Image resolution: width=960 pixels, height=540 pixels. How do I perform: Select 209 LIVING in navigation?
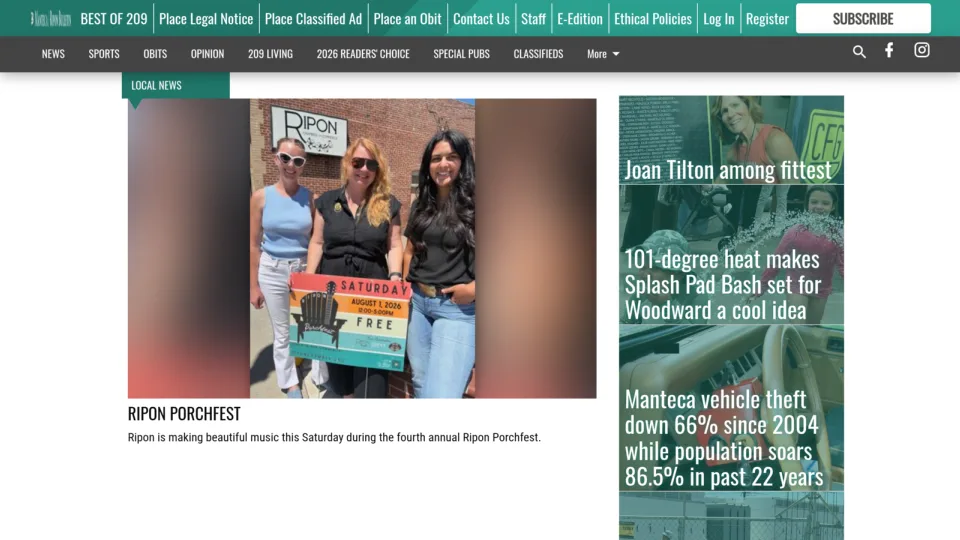270,54
